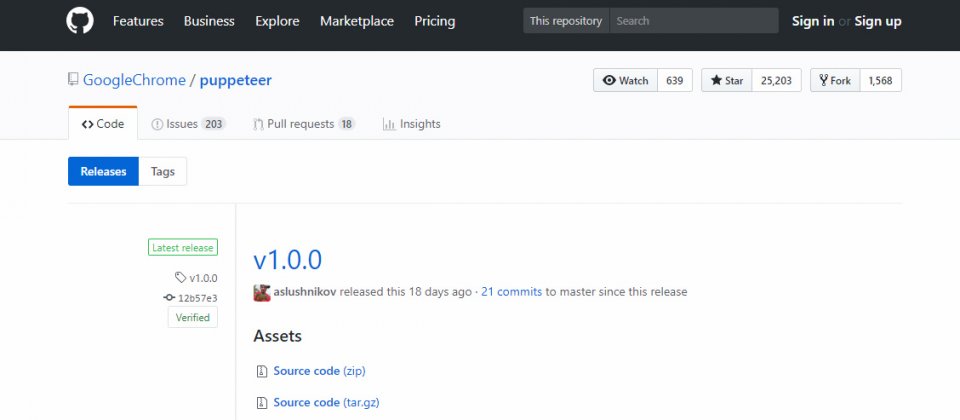This screenshot has height=420, width=960.
Task: Click the Sign in link
Action: pos(812,21)
